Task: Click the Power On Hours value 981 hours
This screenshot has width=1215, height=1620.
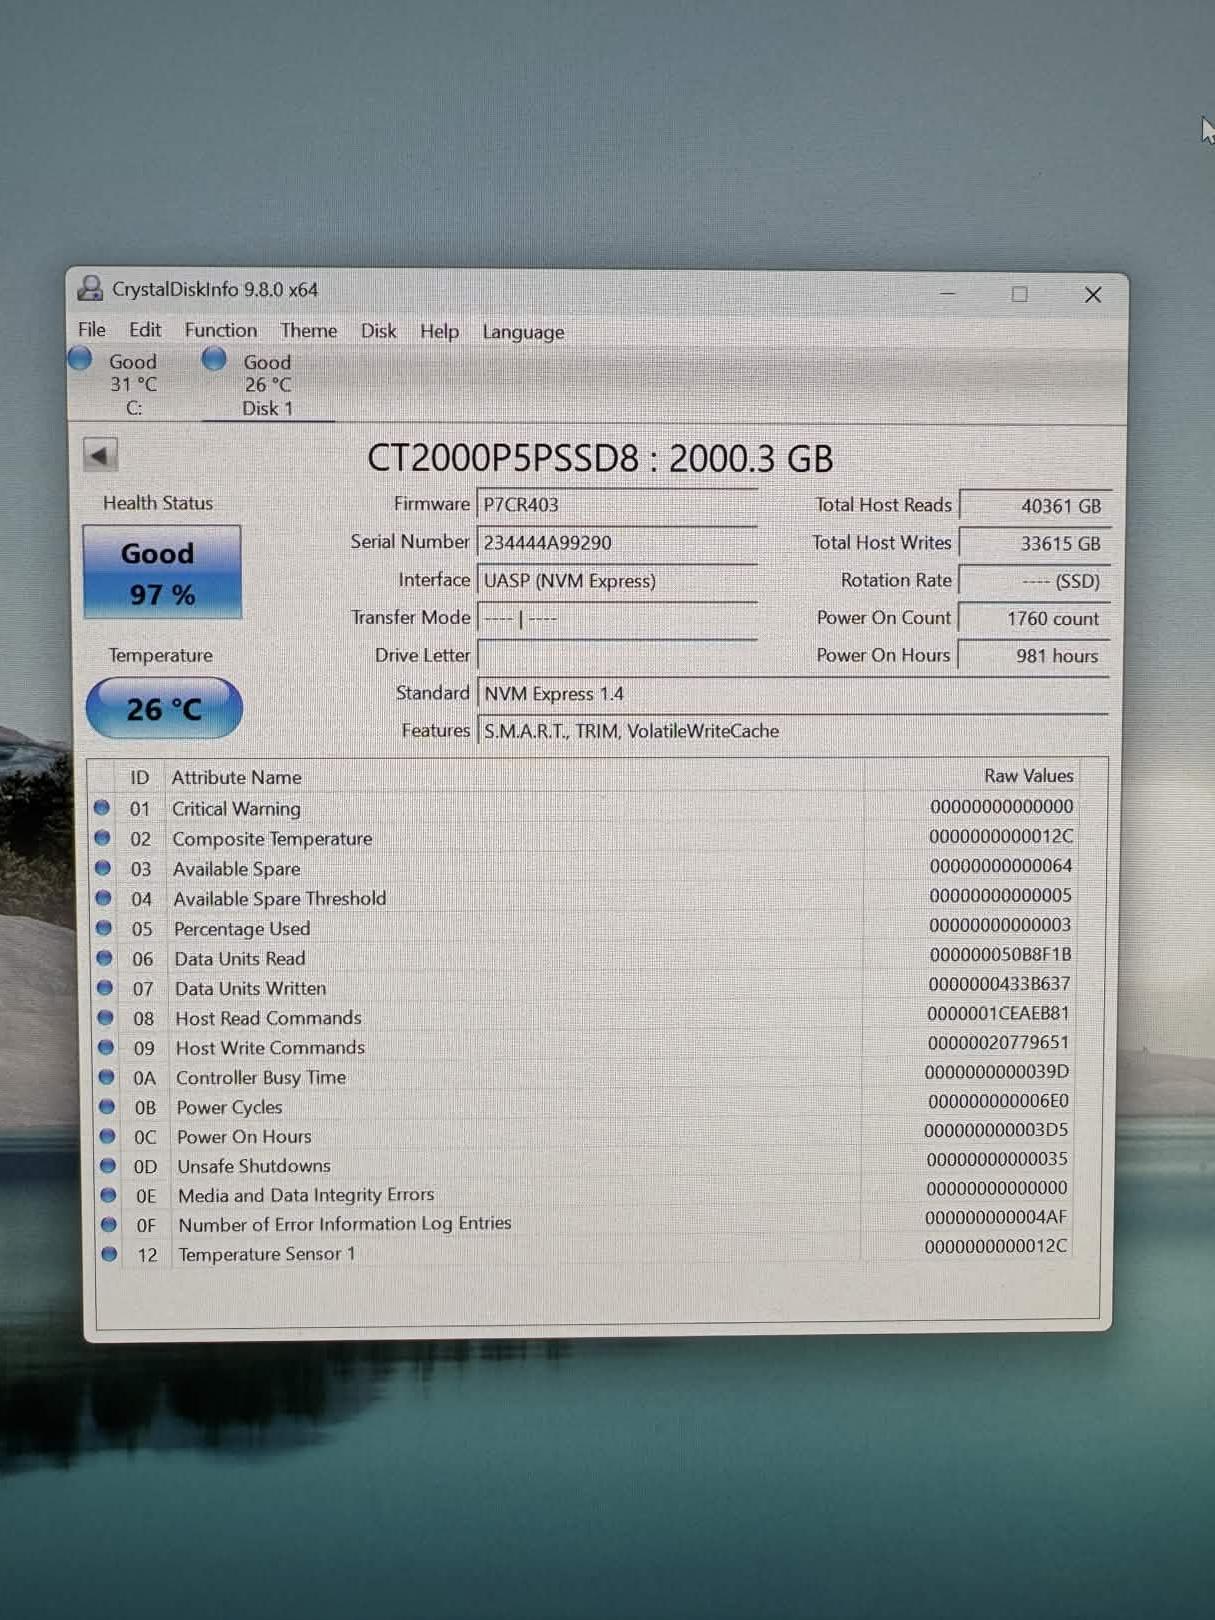Action: coord(1034,656)
